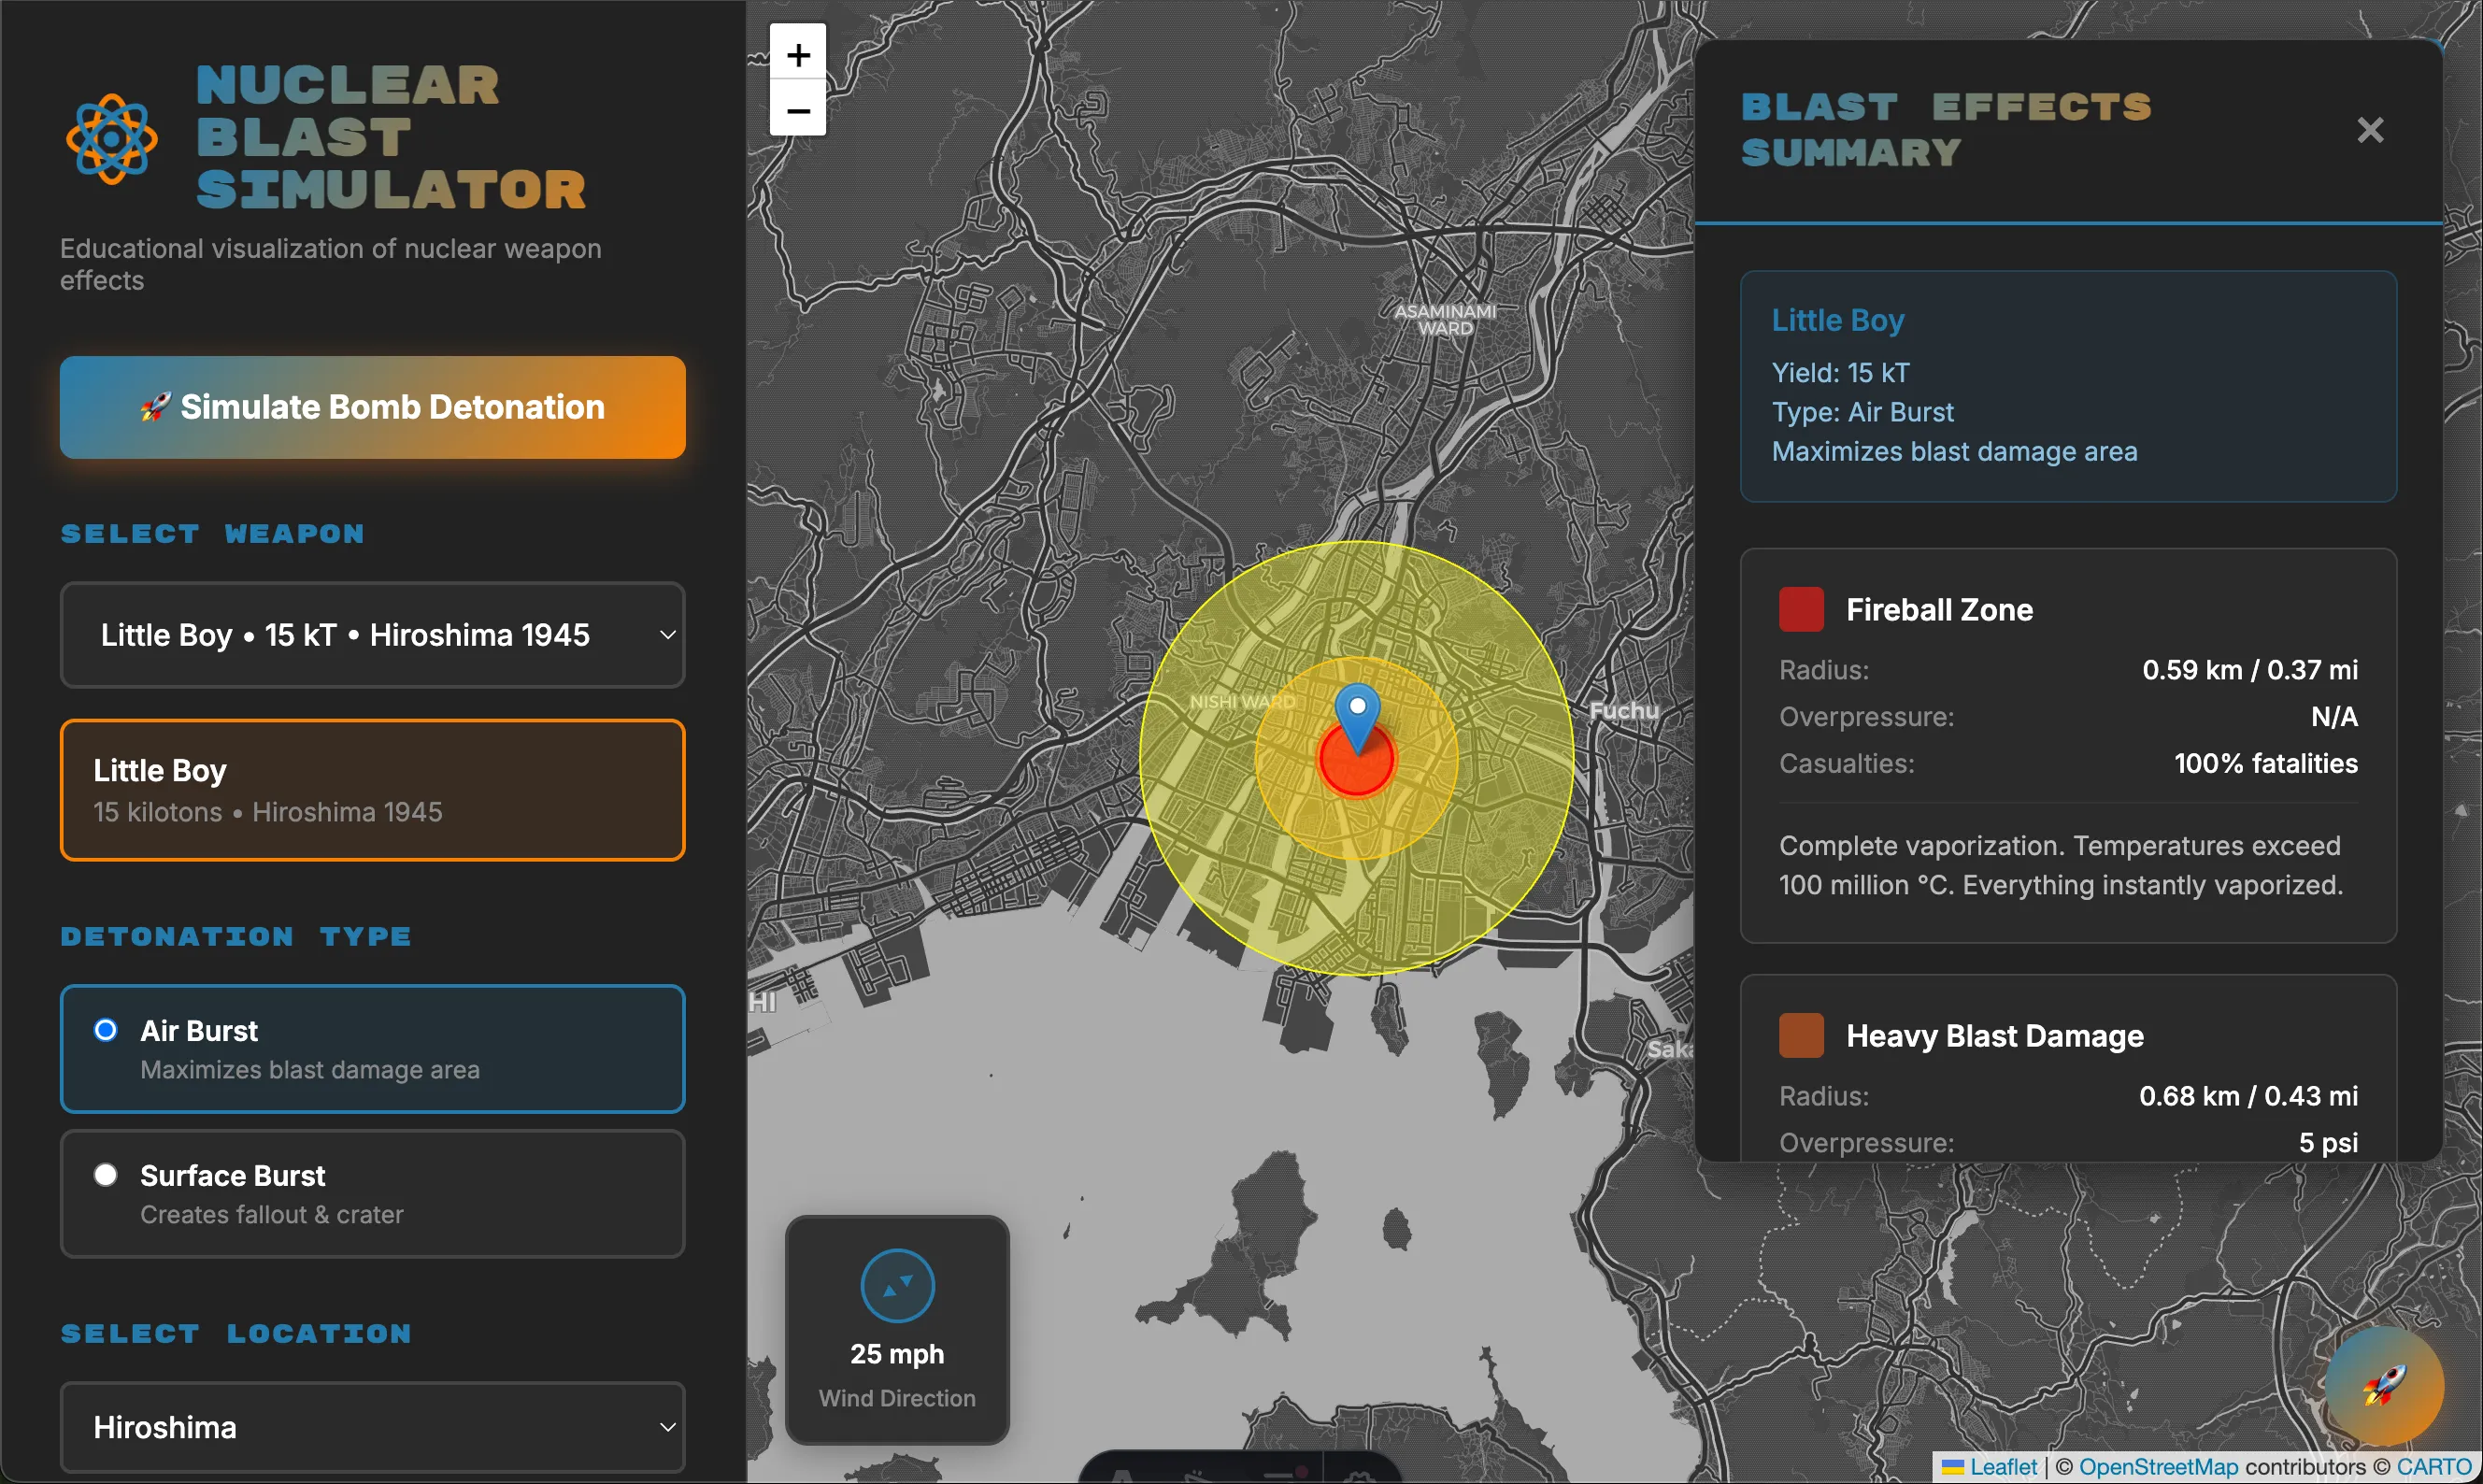
Task: Click the 100% fatalities value
Action: pyautogui.click(x=2265, y=764)
